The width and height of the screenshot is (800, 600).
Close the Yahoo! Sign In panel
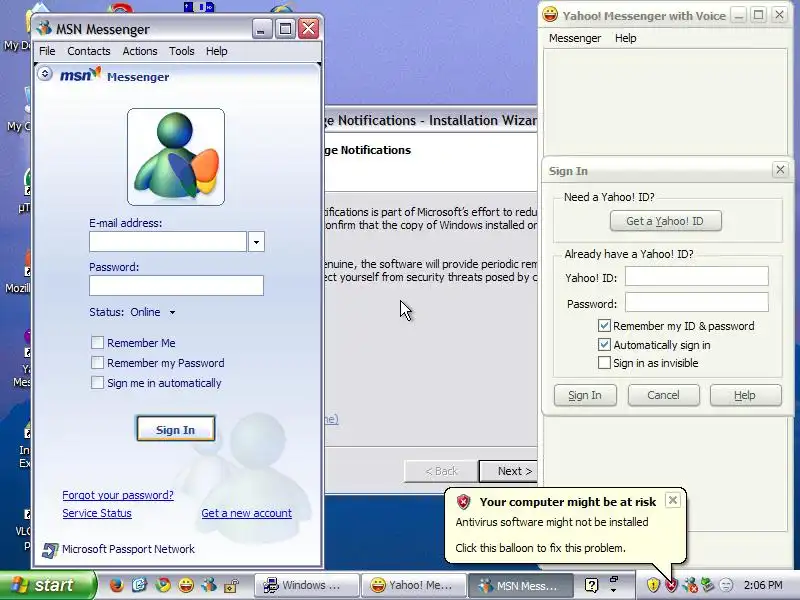pyautogui.click(x=780, y=170)
